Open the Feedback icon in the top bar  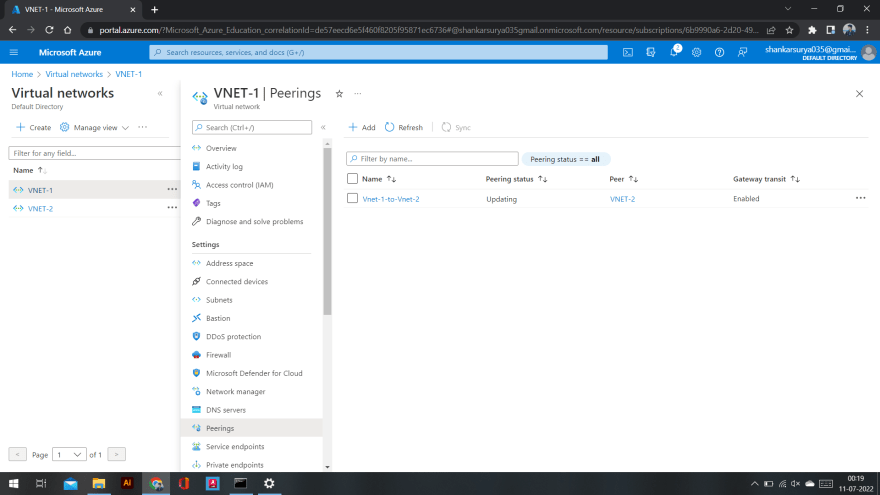(742, 52)
